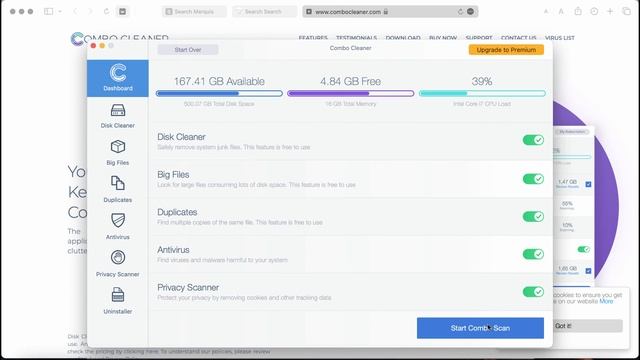Disable the Duplicates switch
Image resolution: width=640 pixels, height=360 pixels.
click(x=533, y=216)
